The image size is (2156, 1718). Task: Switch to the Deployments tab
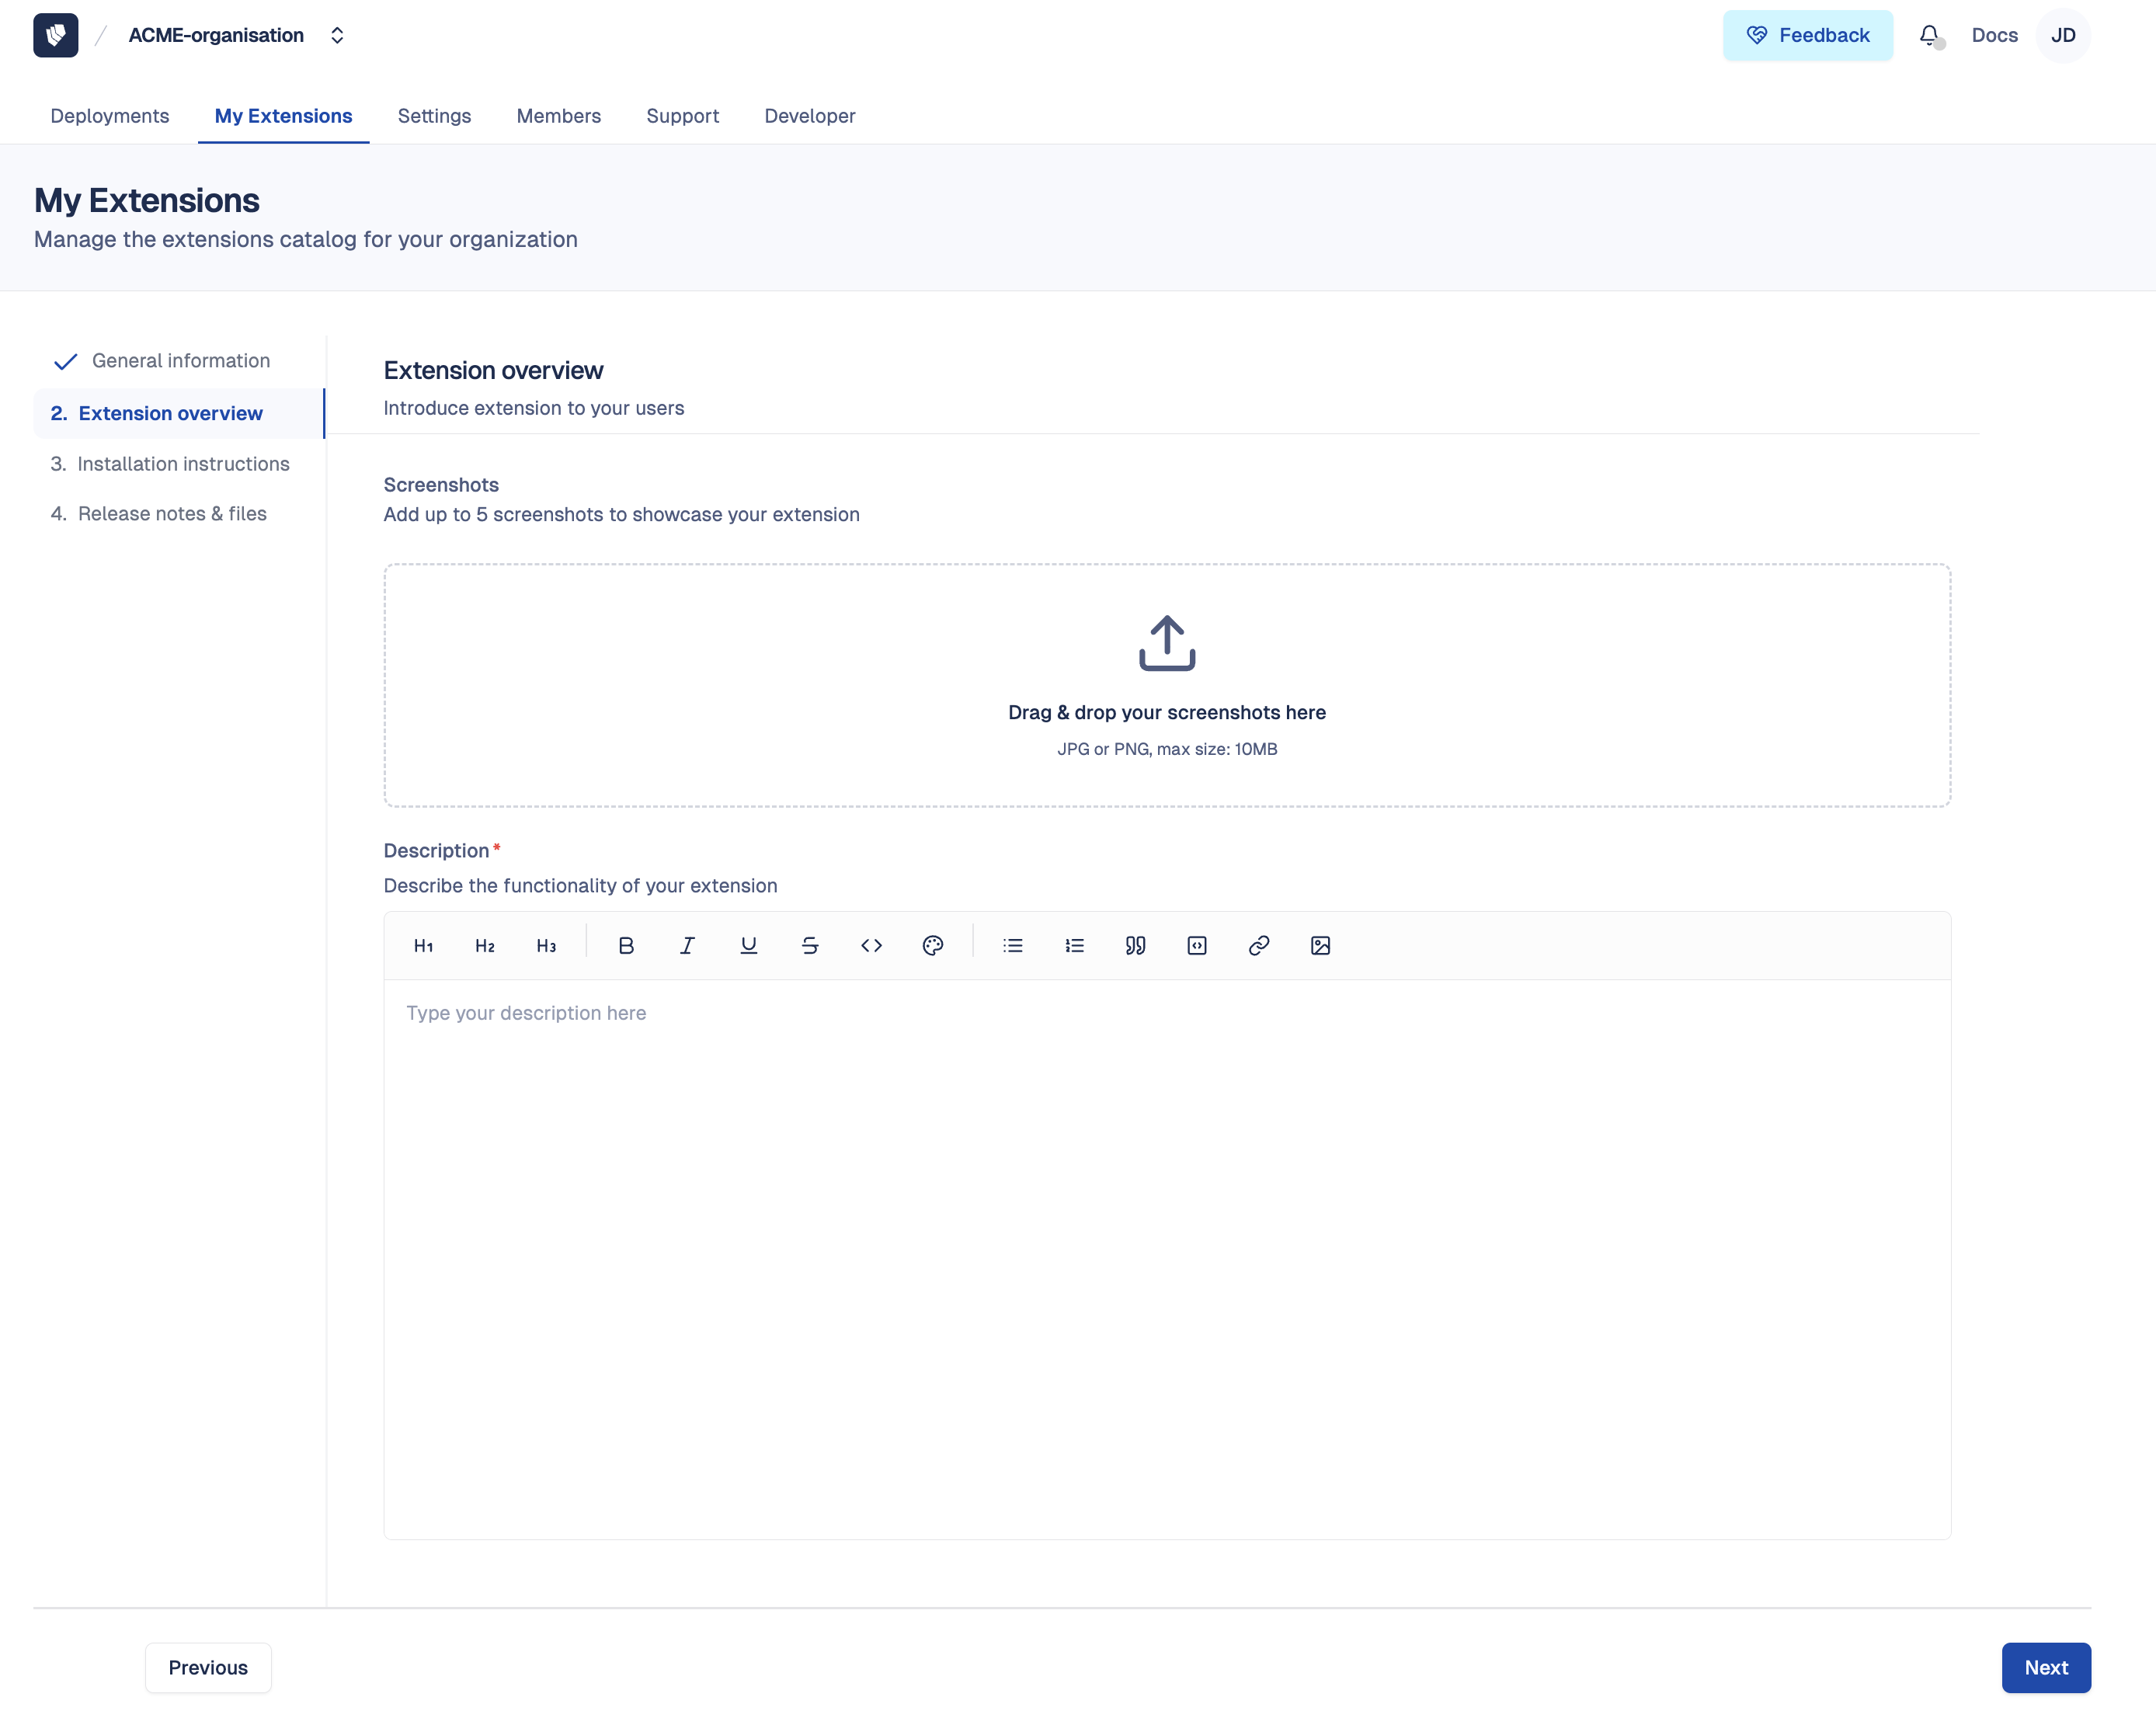point(110,116)
